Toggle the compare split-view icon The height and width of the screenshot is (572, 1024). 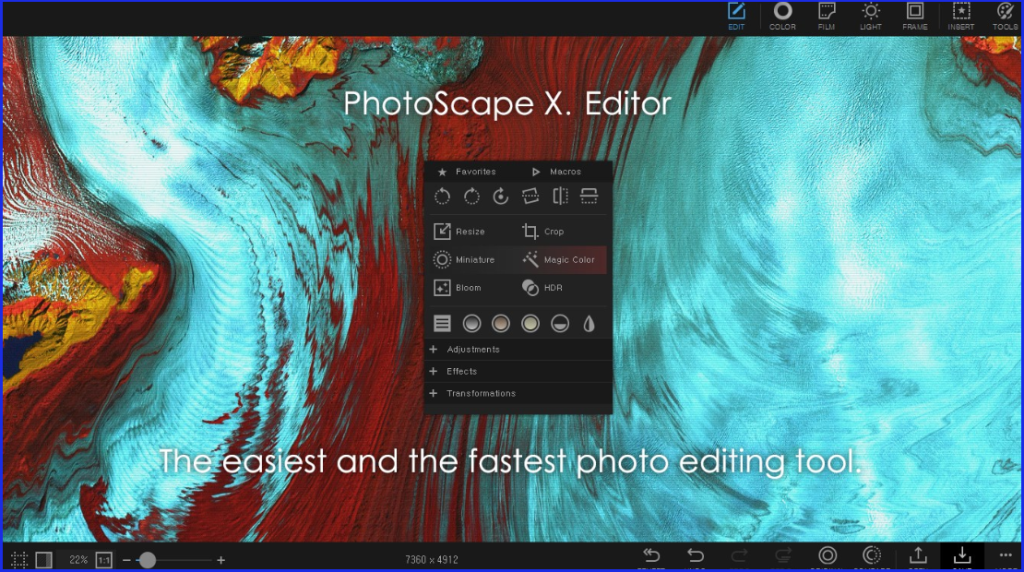[43, 560]
